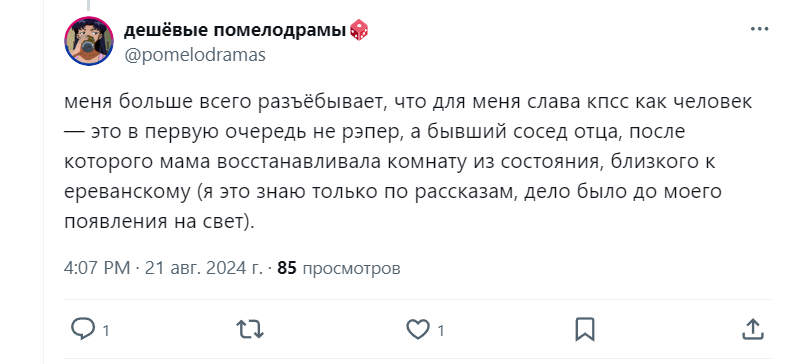Bookmark this tweet

[585, 330]
